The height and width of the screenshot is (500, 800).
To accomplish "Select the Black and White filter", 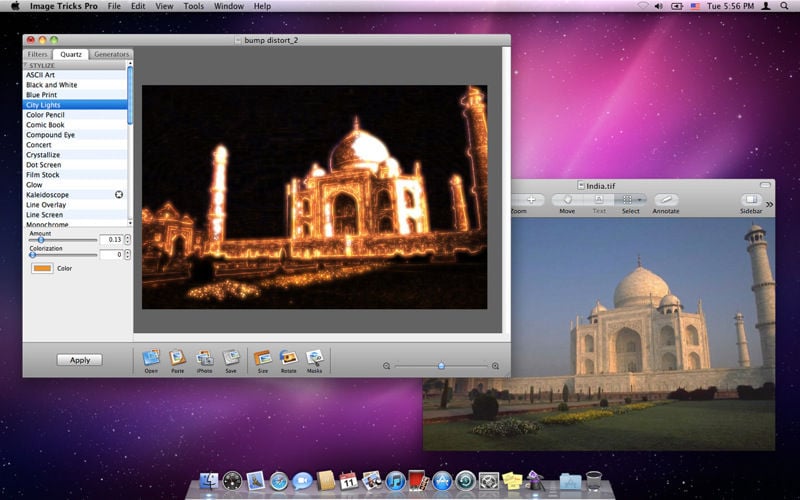I will point(75,85).
